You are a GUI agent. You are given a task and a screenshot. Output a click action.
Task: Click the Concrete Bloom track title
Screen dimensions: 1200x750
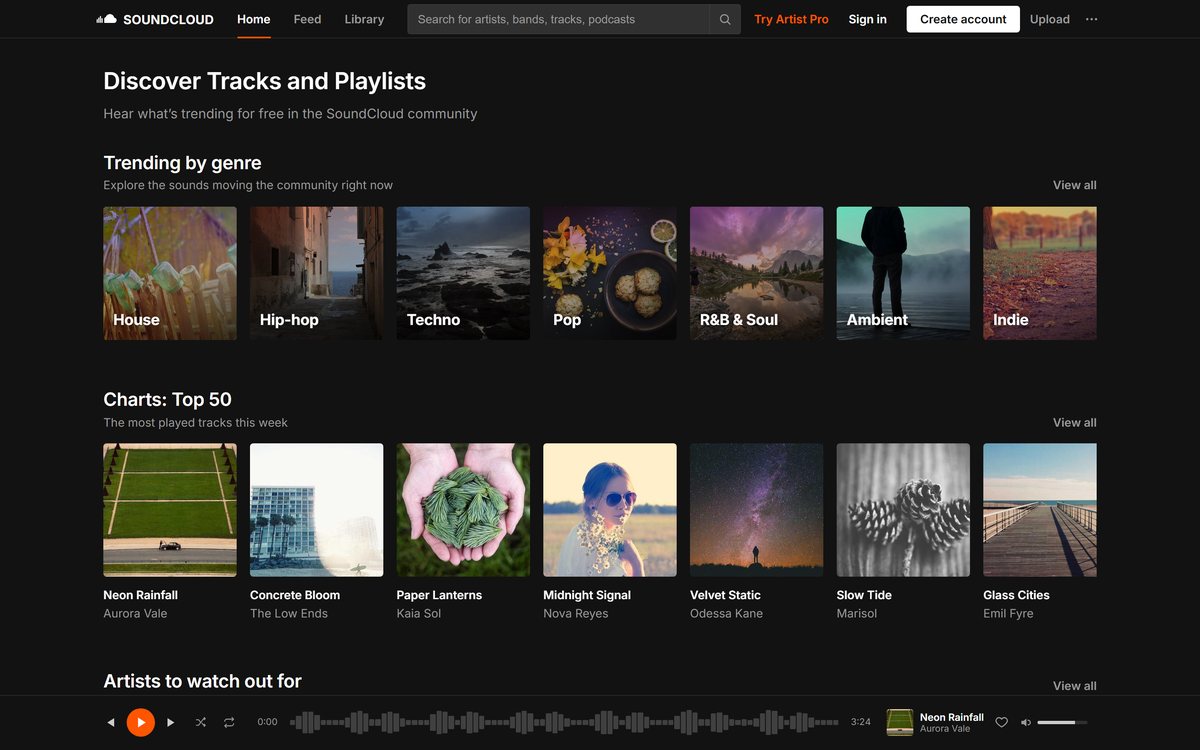pos(295,595)
